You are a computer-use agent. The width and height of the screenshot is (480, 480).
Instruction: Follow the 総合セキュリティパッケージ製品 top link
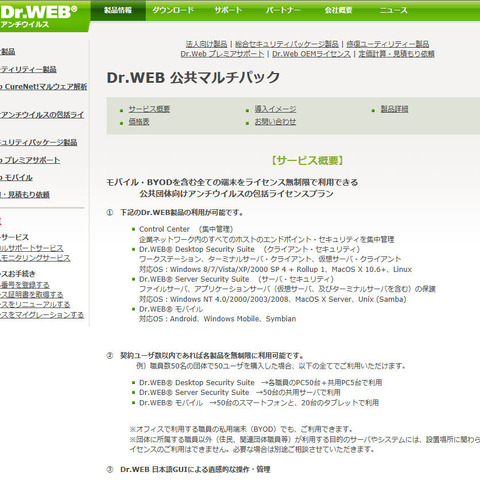click(287, 44)
